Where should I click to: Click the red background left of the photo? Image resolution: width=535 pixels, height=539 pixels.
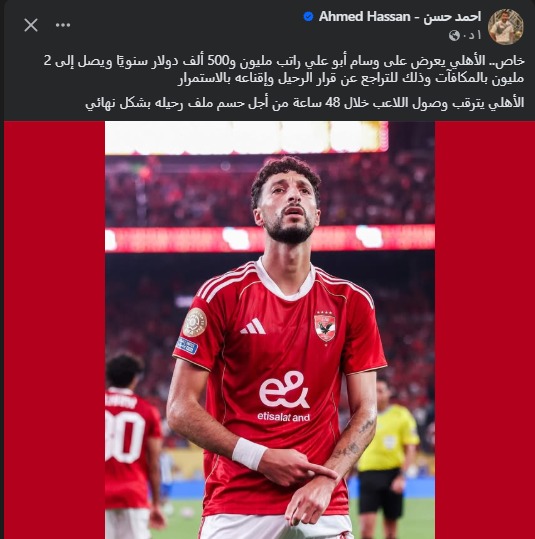pyautogui.click(x=54, y=330)
